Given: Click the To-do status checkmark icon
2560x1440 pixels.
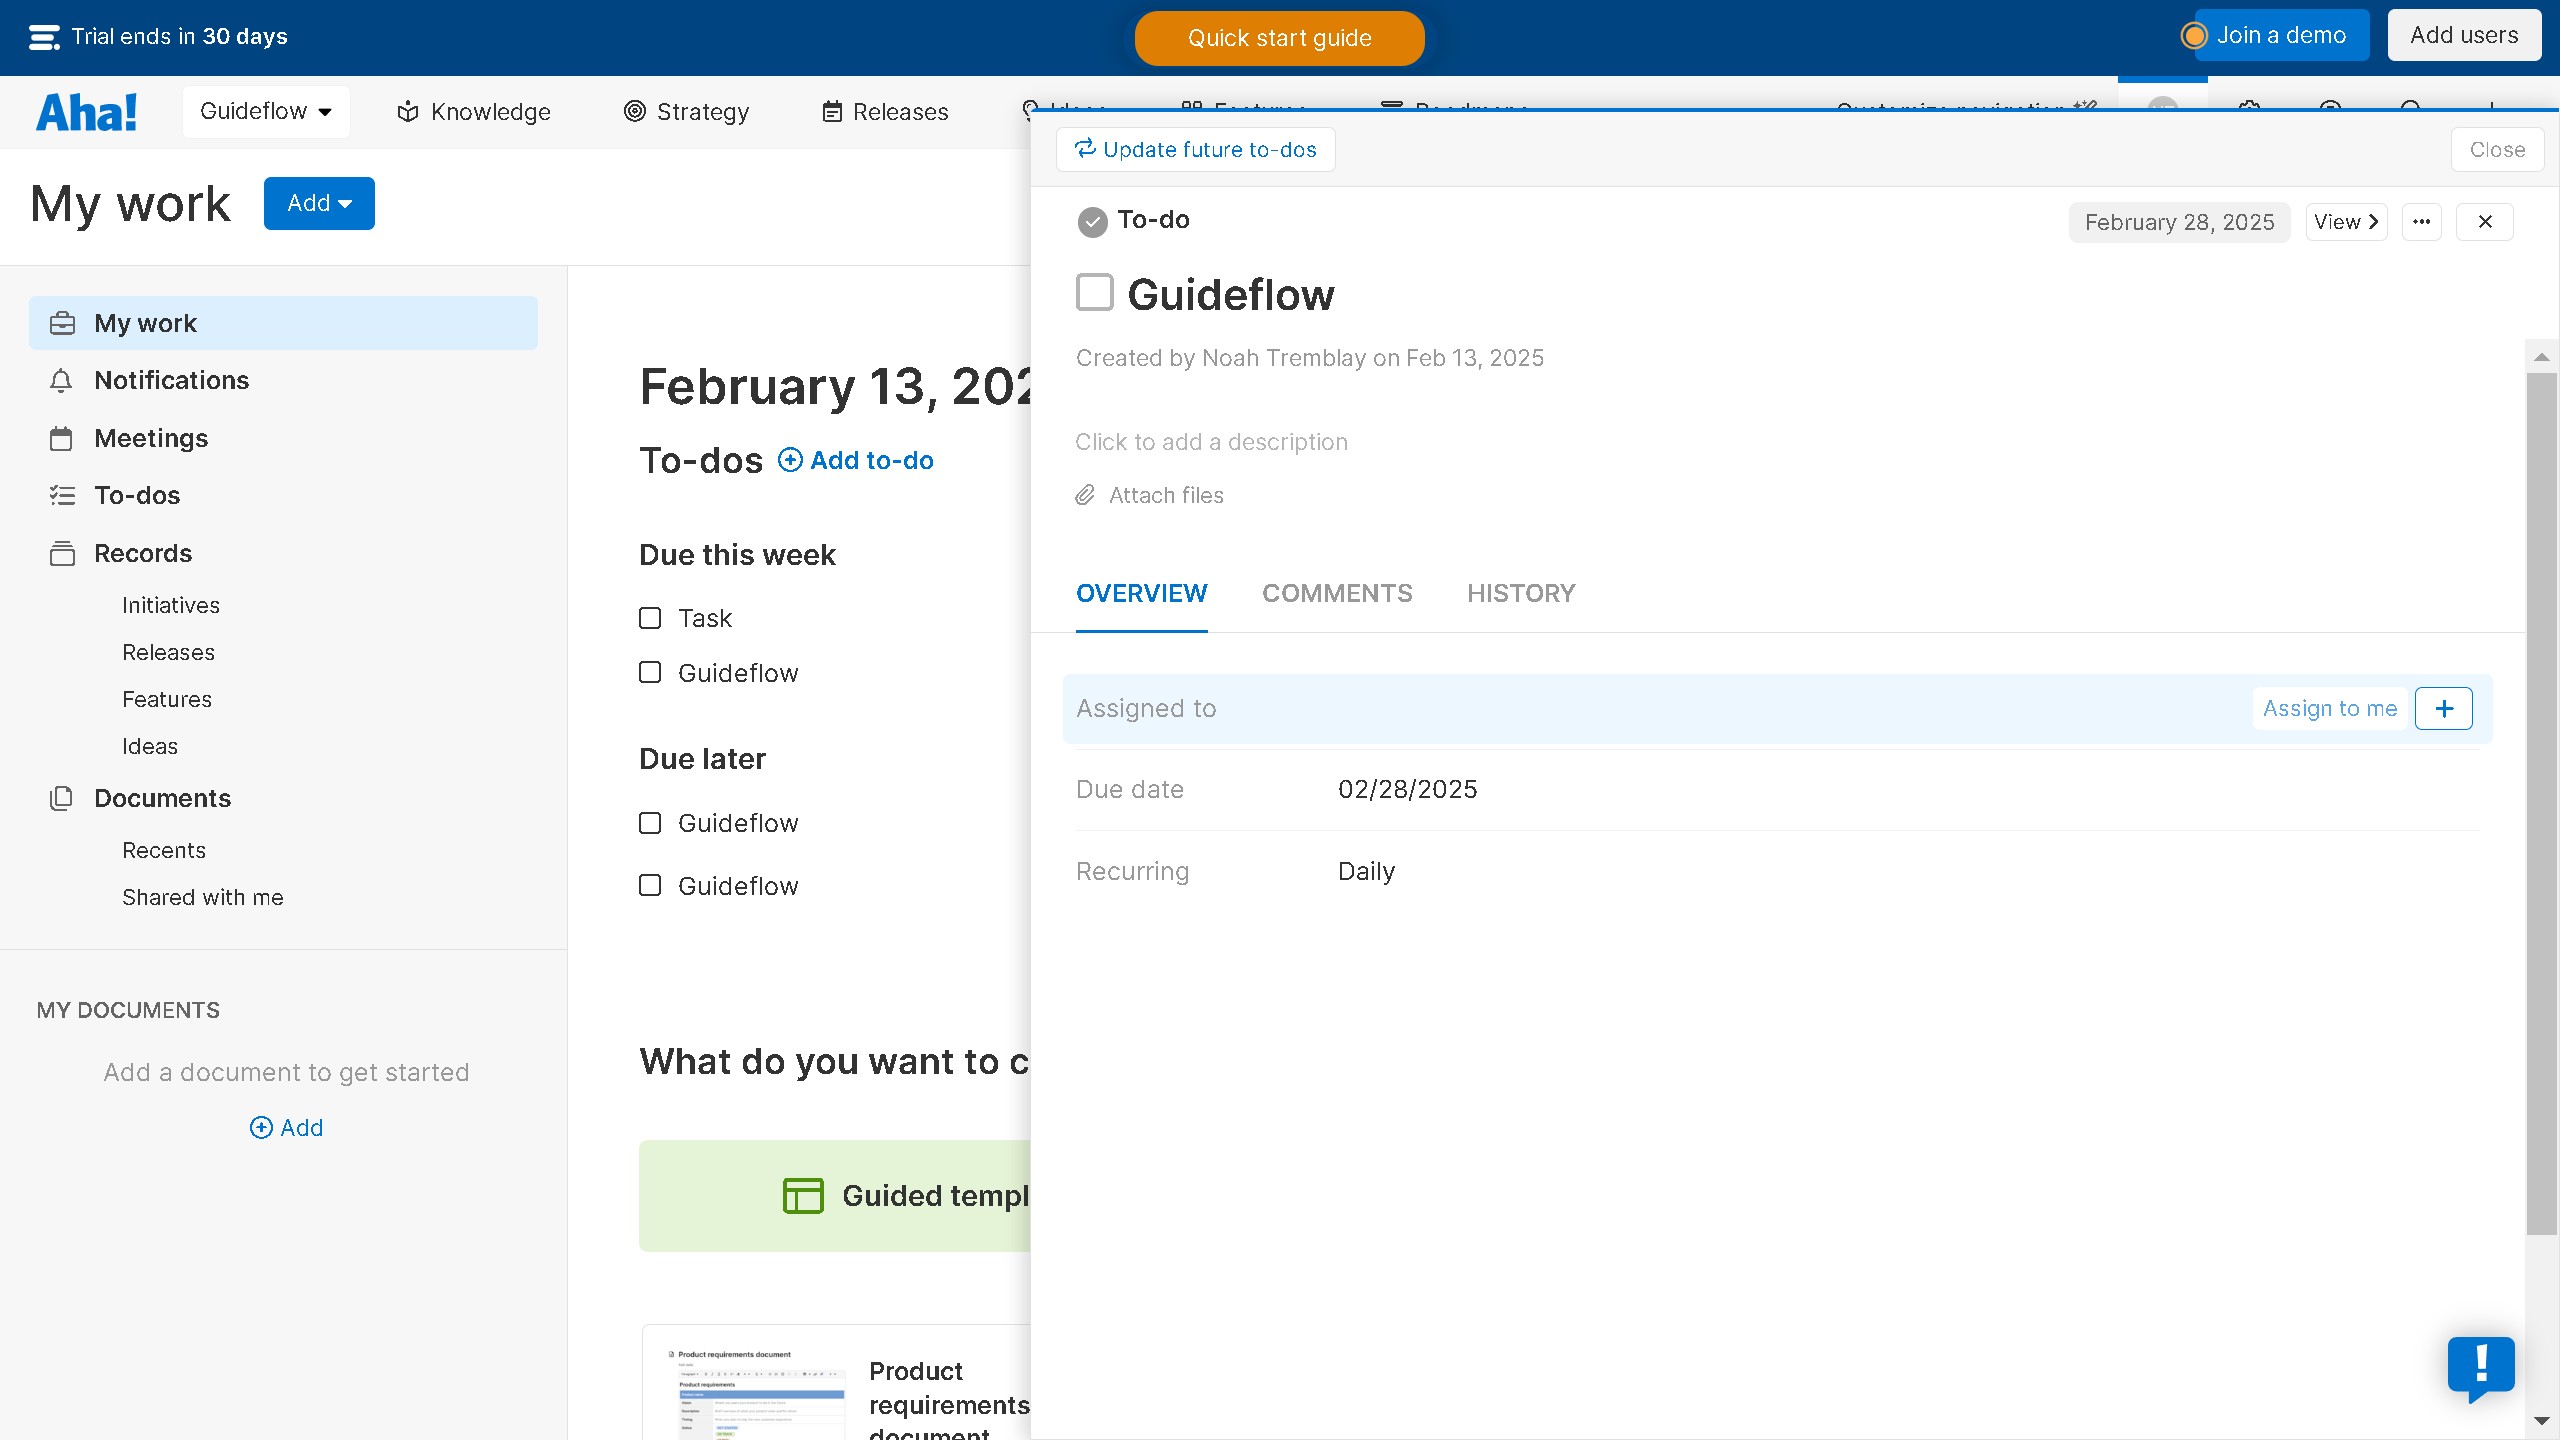Looking at the screenshot, I should click(1092, 222).
